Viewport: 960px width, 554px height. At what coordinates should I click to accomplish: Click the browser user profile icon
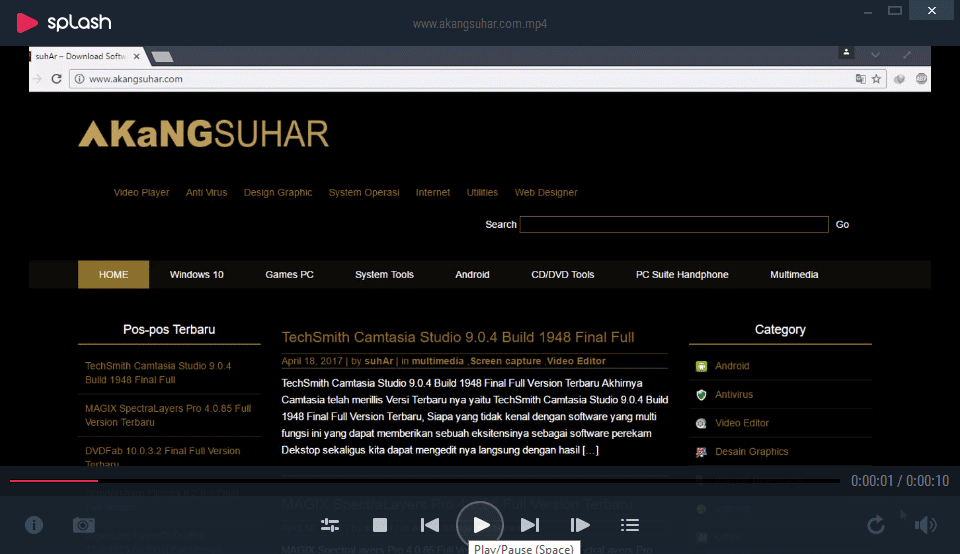click(x=846, y=53)
